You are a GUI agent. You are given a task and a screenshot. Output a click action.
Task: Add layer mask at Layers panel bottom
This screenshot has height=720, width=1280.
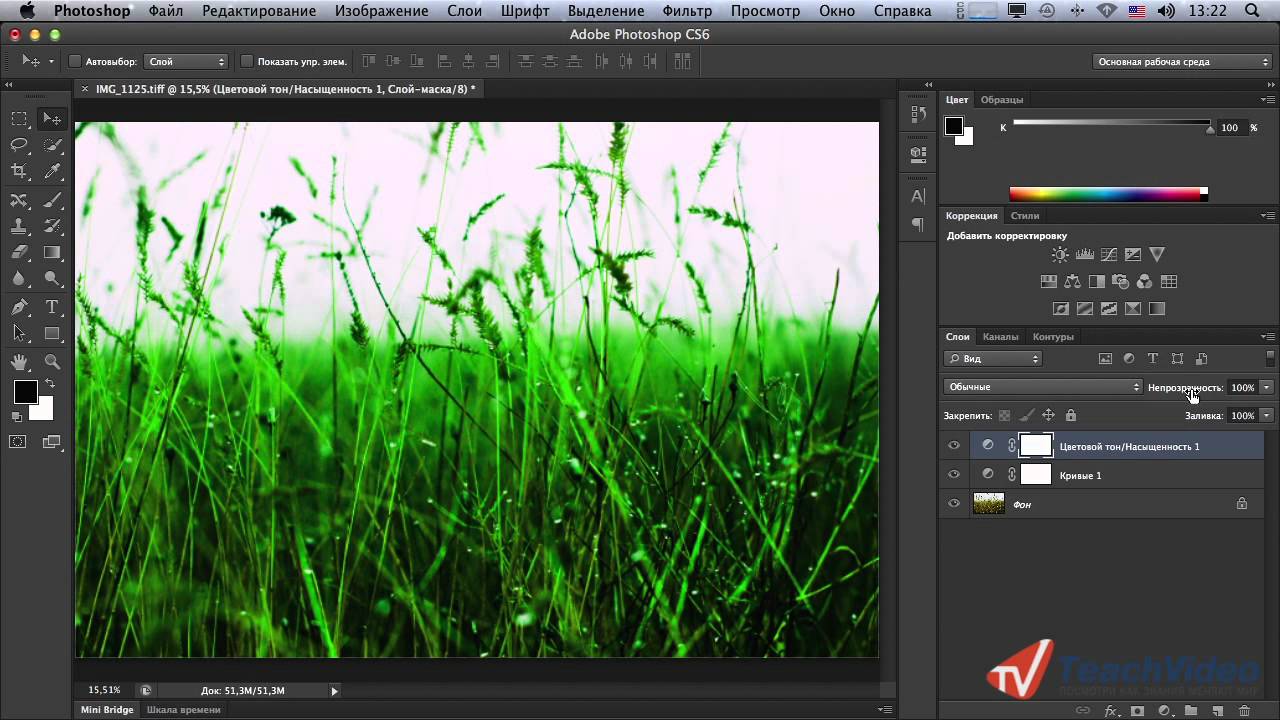(x=1137, y=711)
